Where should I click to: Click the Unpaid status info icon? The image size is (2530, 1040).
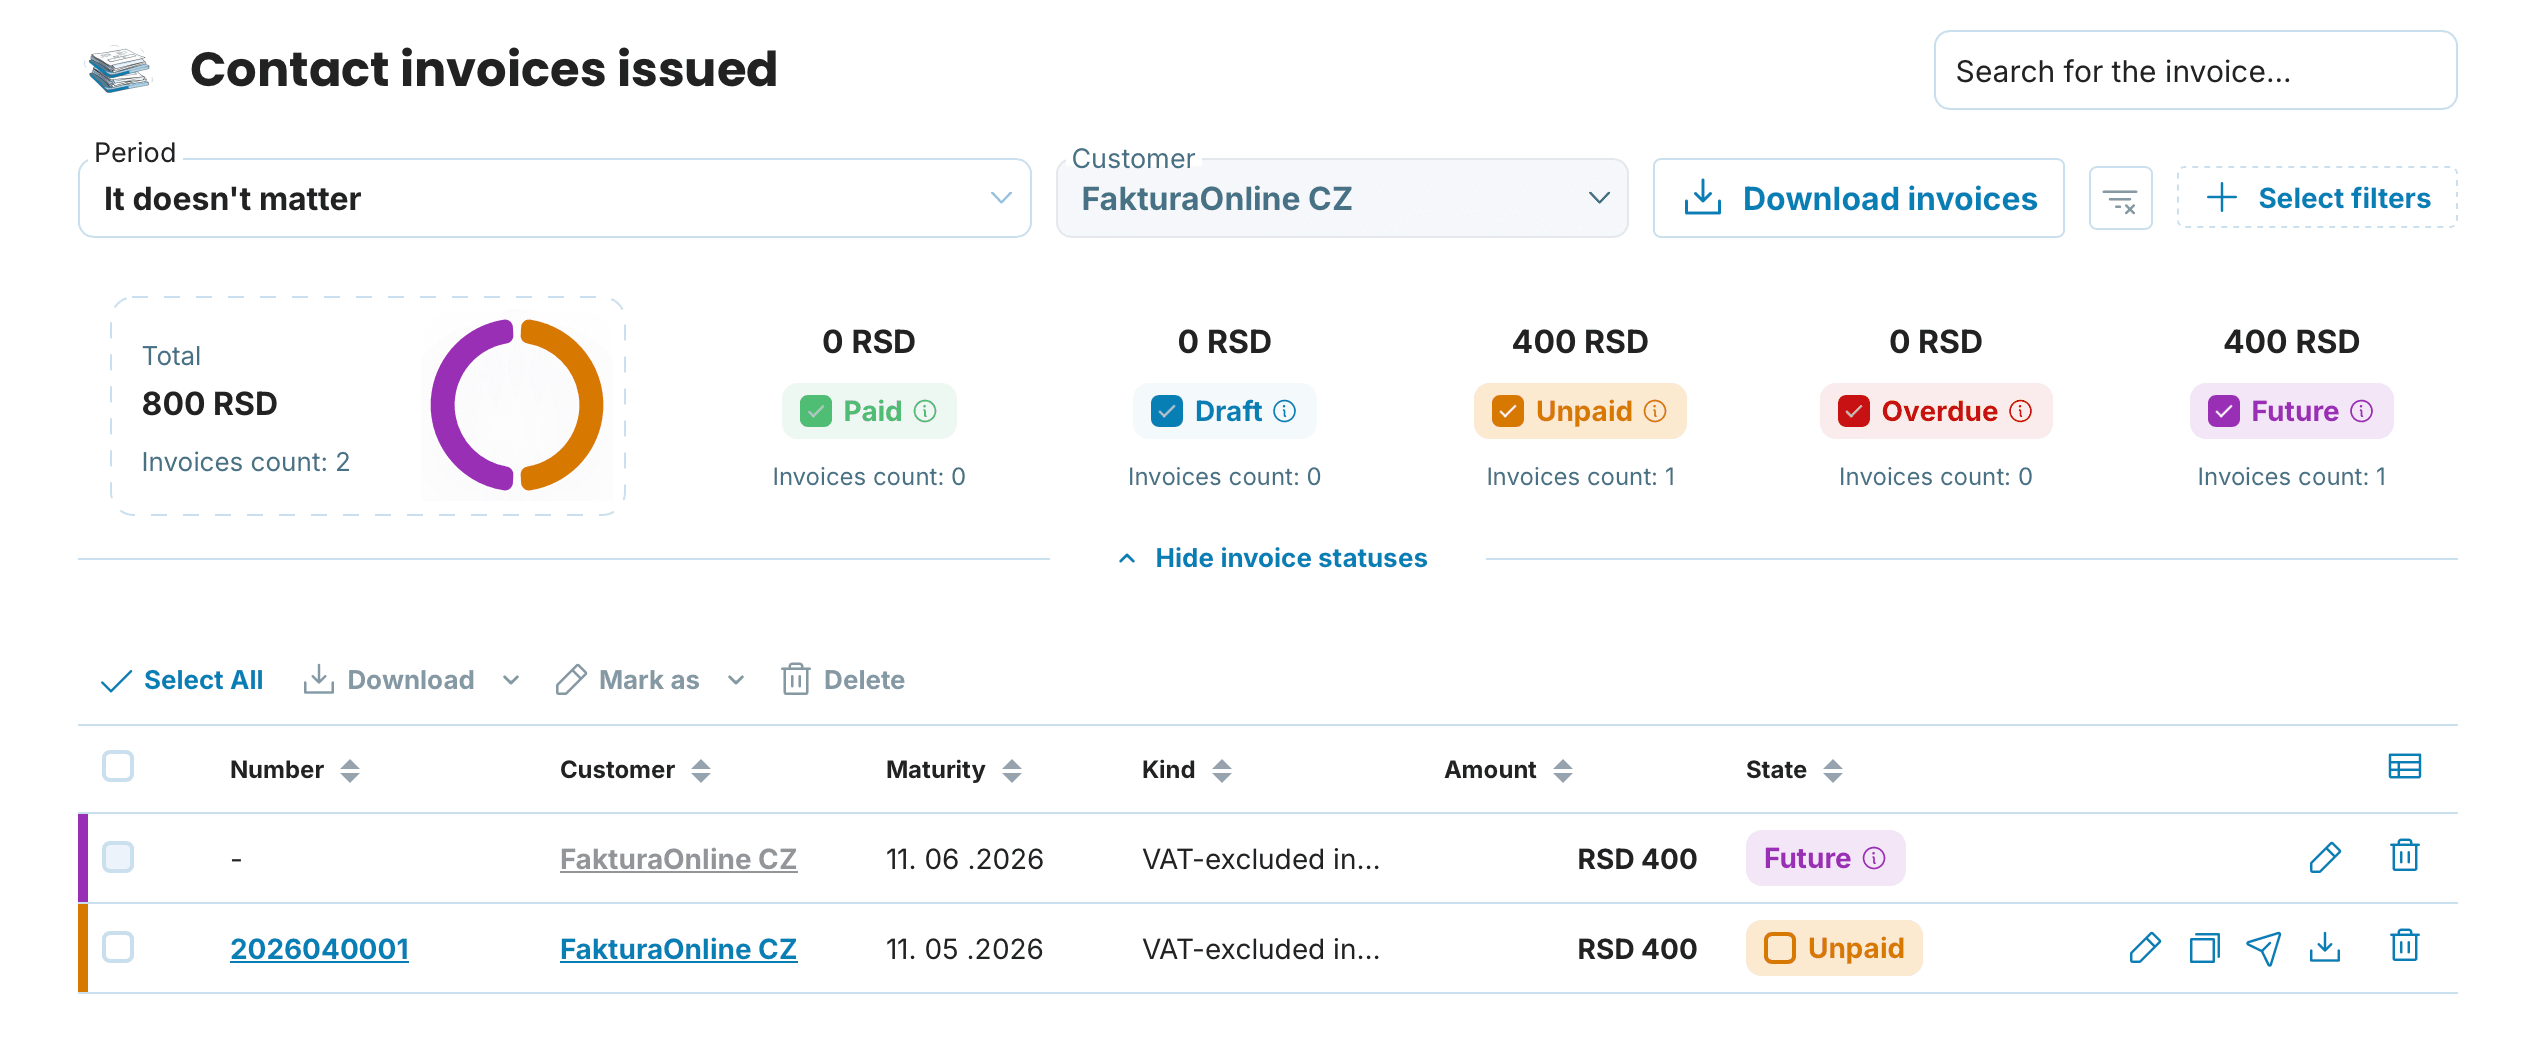click(1655, 411)
